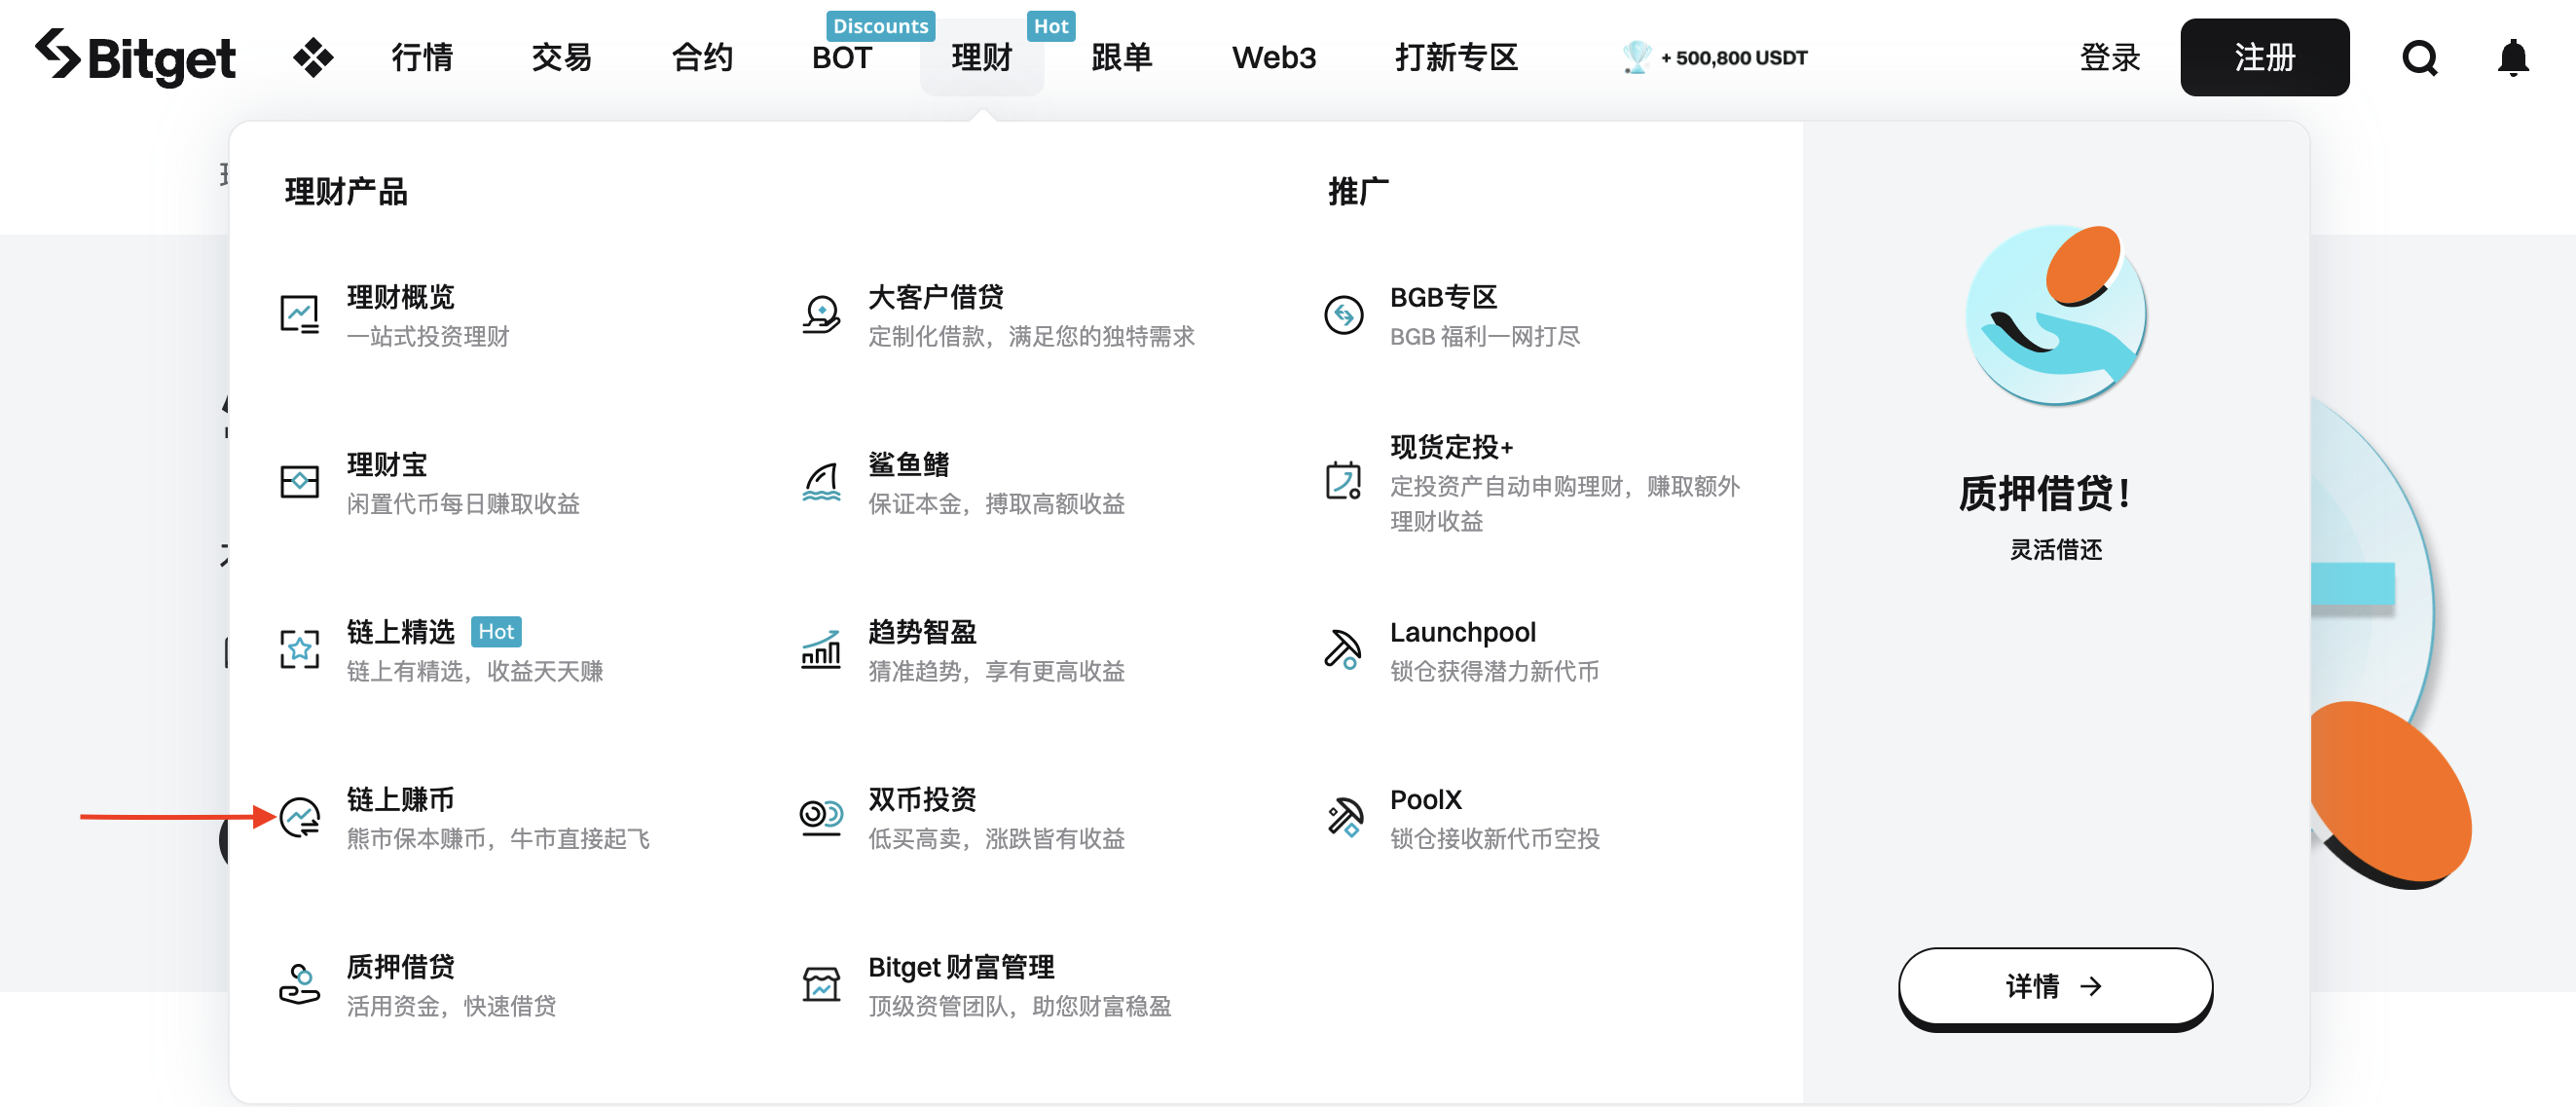Open the notifications bell
Viewport: 2576px width, 1107px height.
click(2512, 58)
